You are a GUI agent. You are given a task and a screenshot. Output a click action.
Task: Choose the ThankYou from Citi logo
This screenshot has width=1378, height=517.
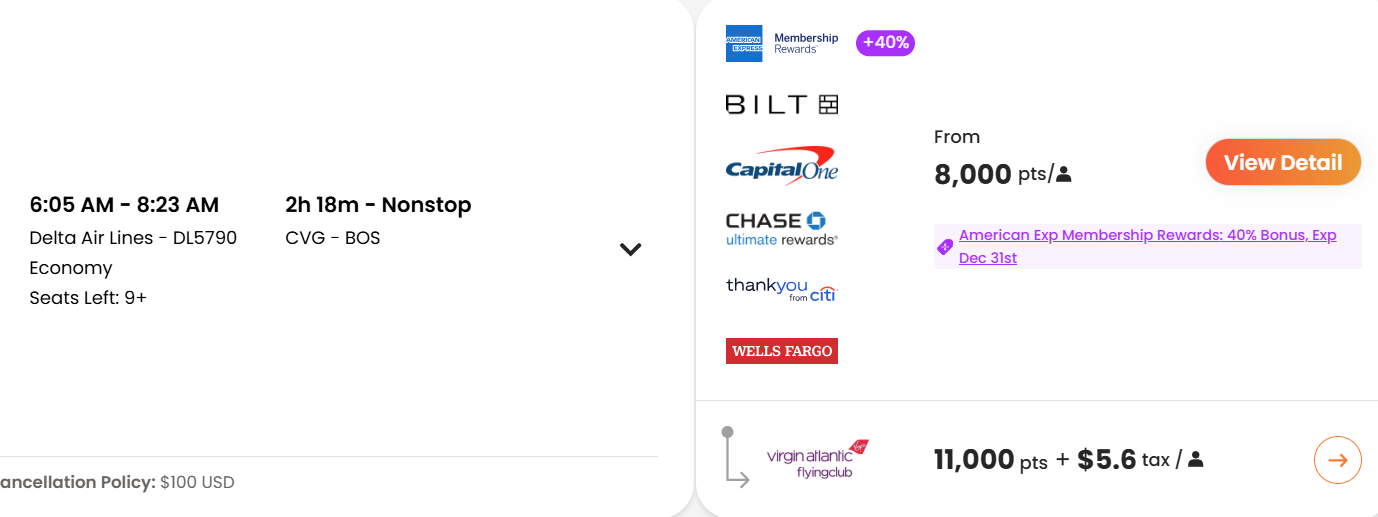(x=781, y=289)
